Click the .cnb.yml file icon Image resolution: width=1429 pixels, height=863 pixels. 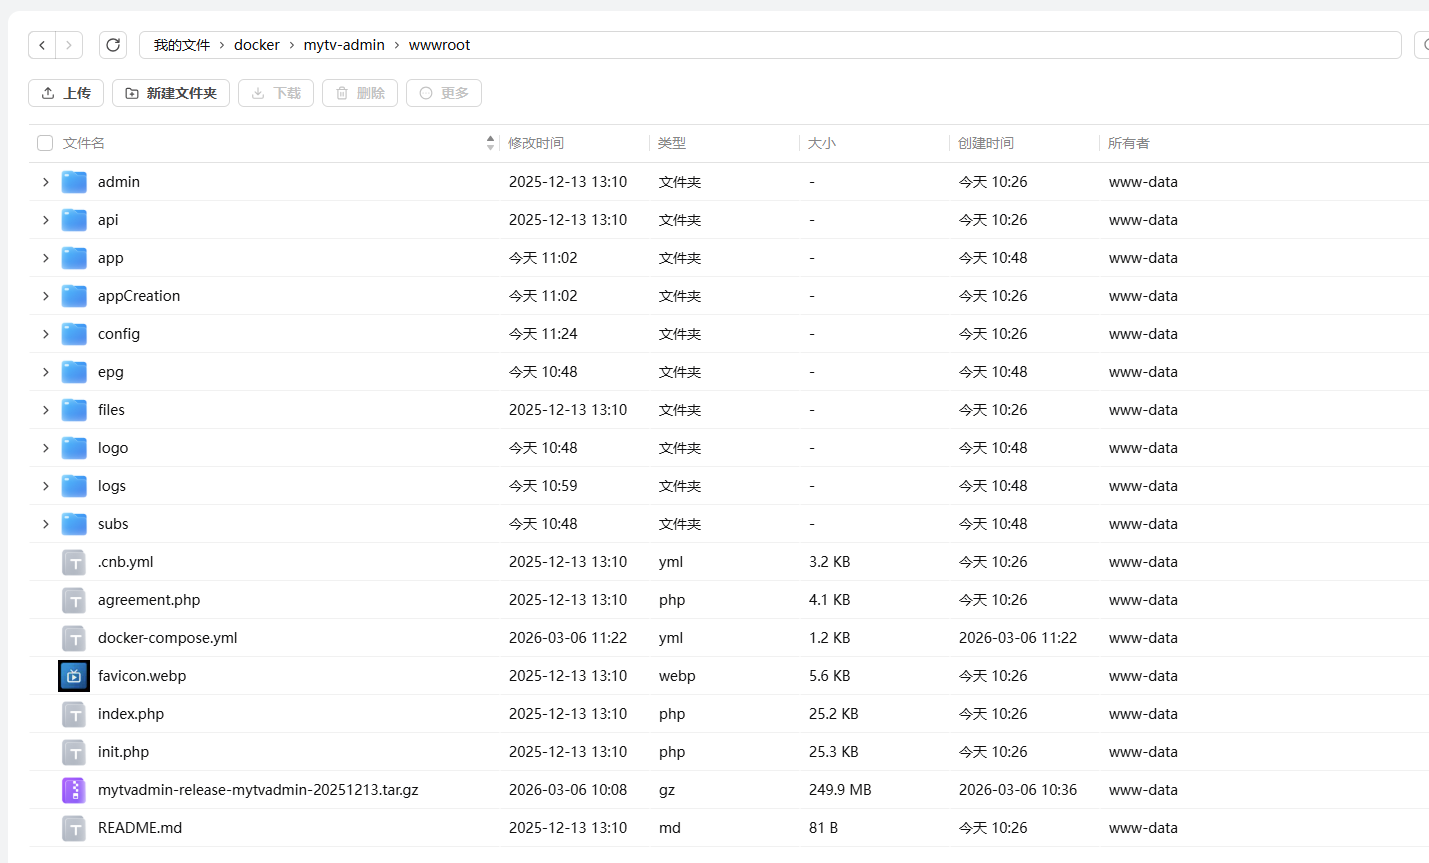(x=74, y=562)
